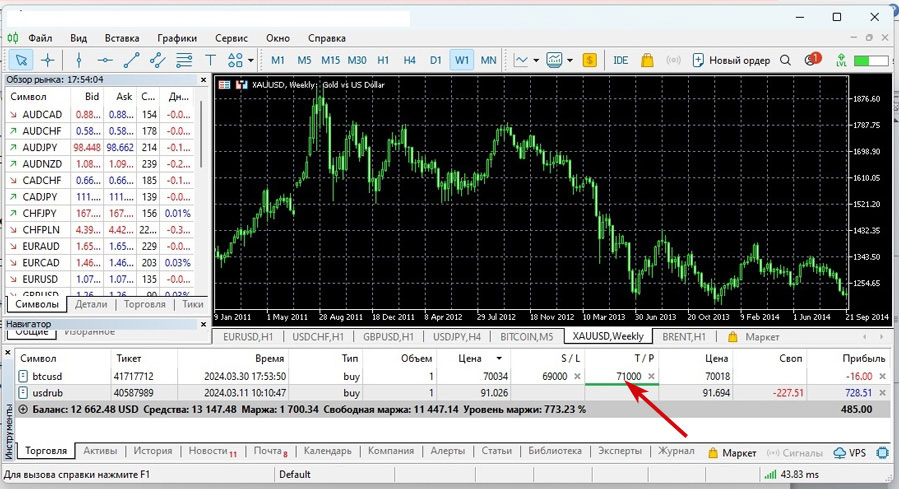This screenshot has width=899, height=489.
Task: Toggle the W1 weekly timeframe
Action: point(462,60)
